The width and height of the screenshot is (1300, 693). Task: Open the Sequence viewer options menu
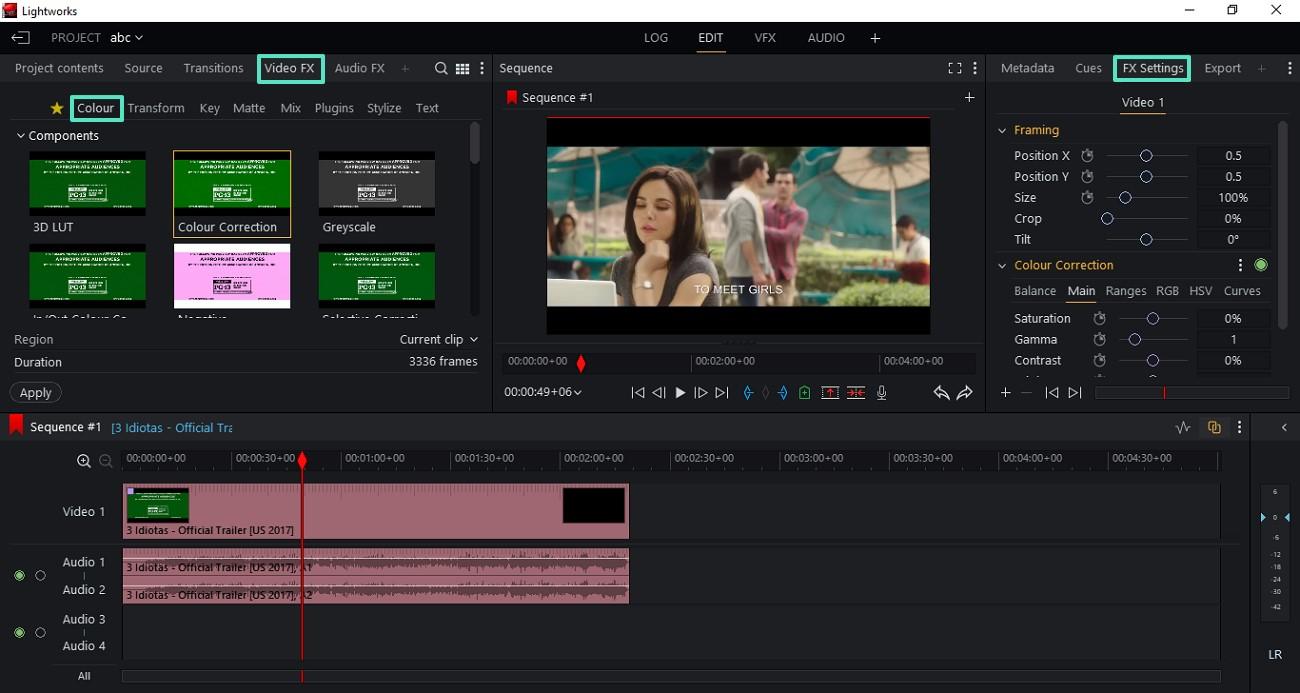click(975, 68)
